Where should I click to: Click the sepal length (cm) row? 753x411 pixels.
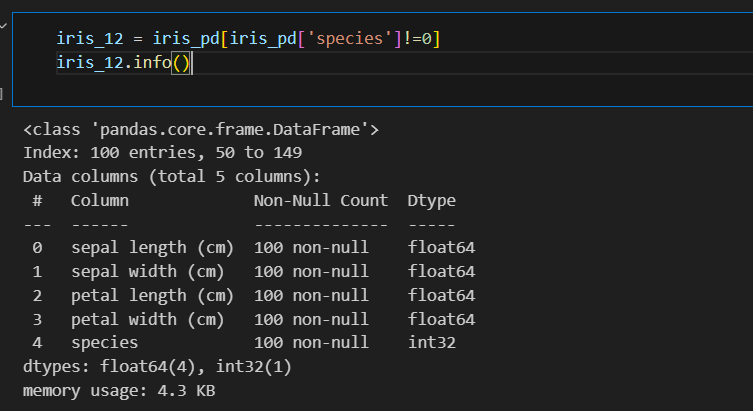[x=152, y=247]
